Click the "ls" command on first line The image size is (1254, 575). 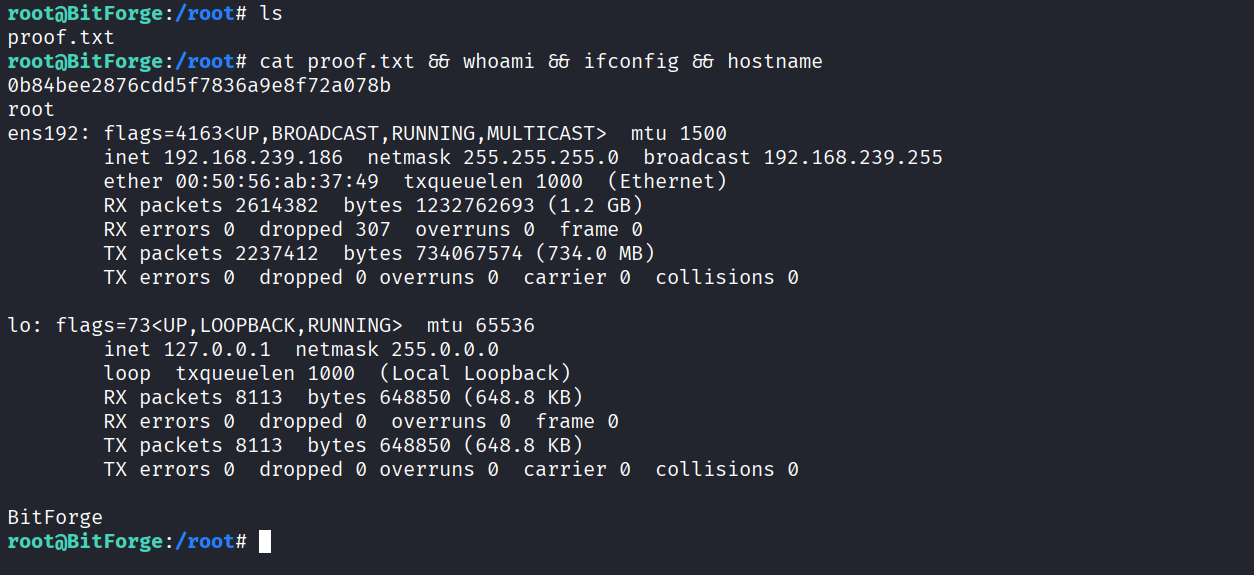point(272,14)
